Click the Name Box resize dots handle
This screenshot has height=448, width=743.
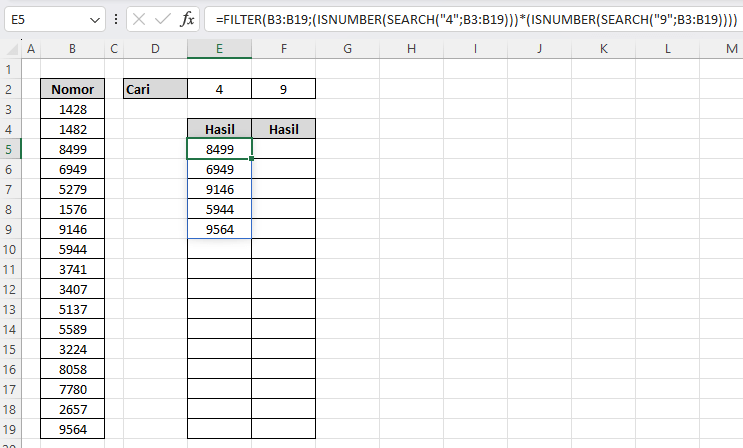click(x=116, y=19)
